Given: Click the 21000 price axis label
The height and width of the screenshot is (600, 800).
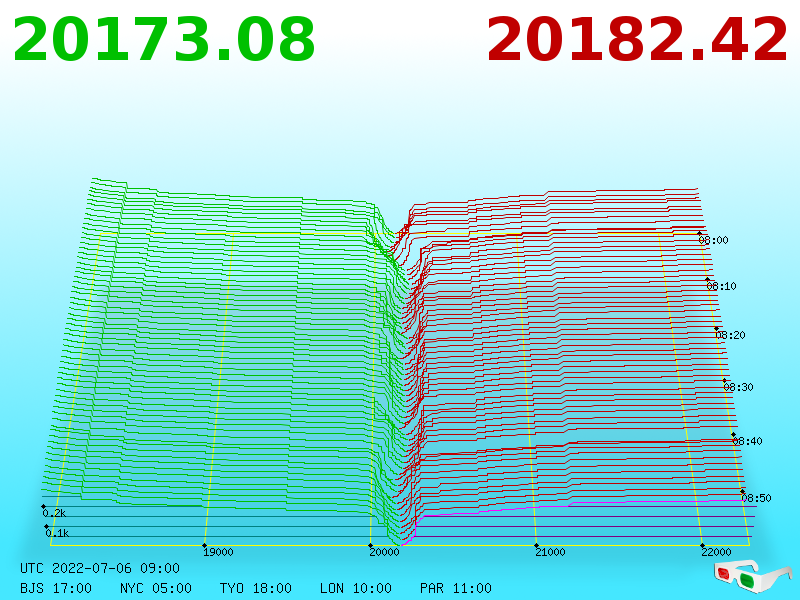Looking at the screenshot, I should [x=550, y=552].
